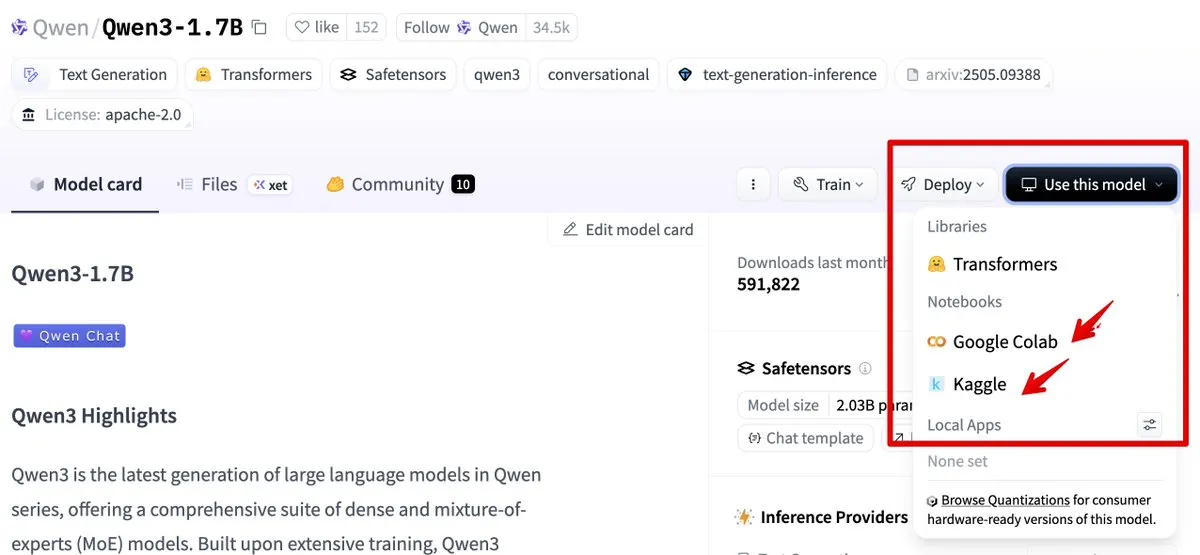The height and width of the screenshot is (555, 1200).
Task: Like the Qwen3-1.7B model
Action: (x=316, y=28)
